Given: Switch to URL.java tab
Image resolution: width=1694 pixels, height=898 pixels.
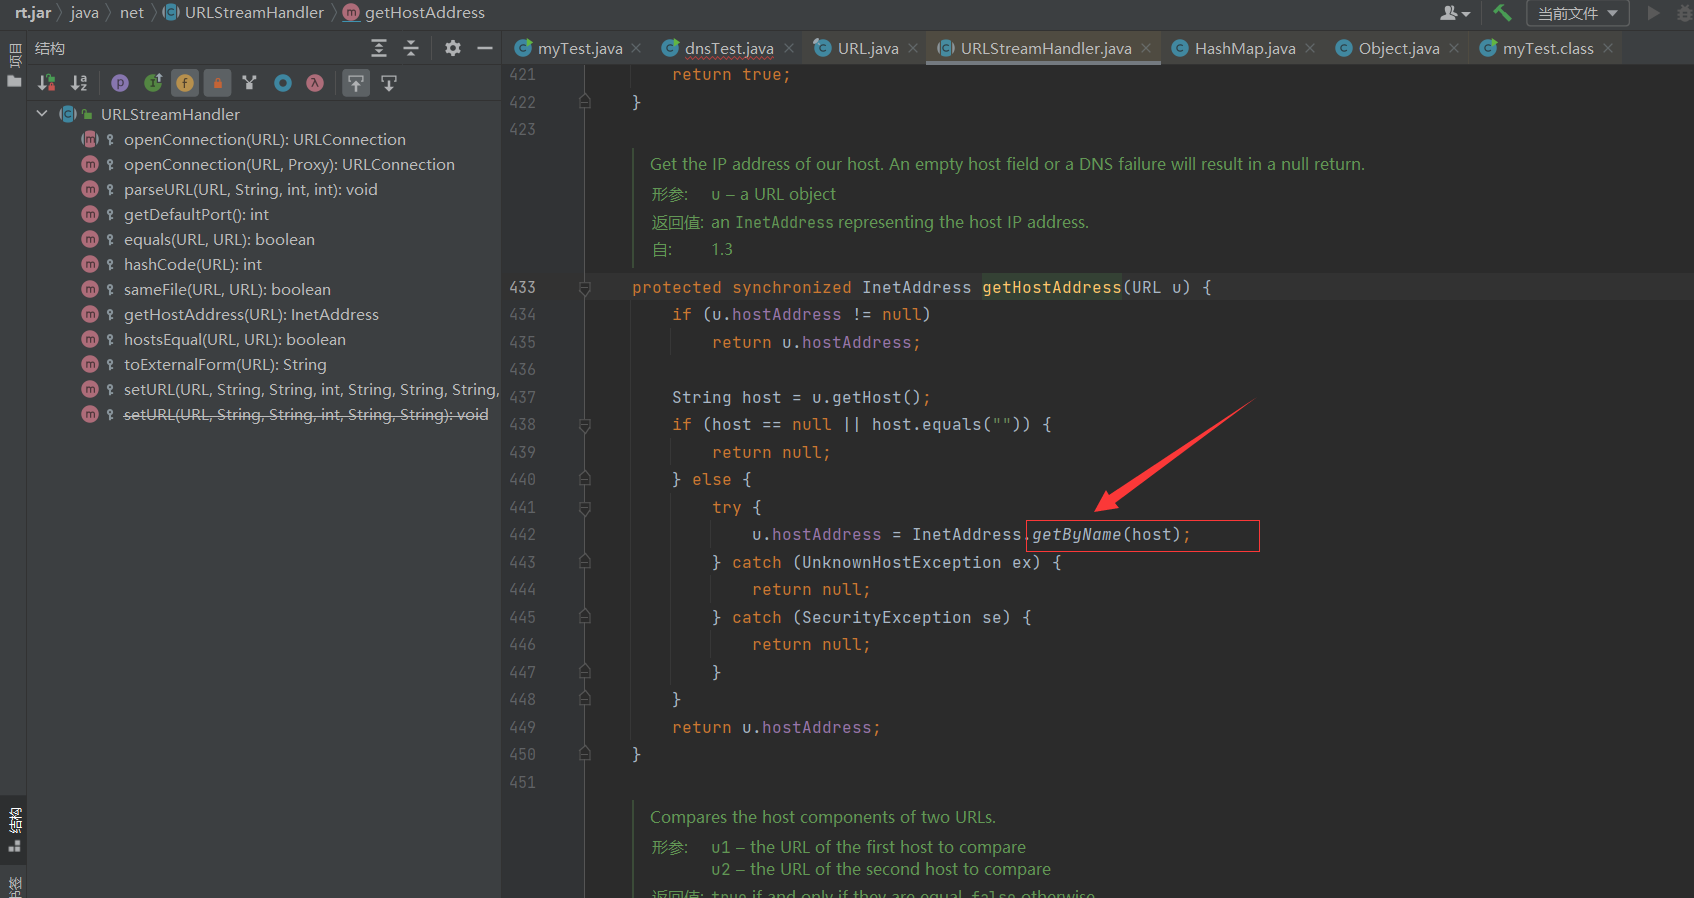Looking at the screenshot, I should coord(868,48).
